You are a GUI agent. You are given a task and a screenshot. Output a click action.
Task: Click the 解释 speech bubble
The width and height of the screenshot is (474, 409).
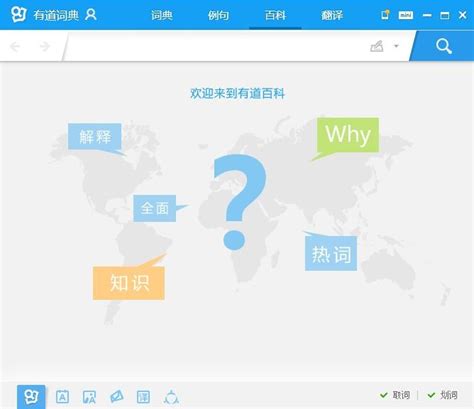click(x=95, y=137)
